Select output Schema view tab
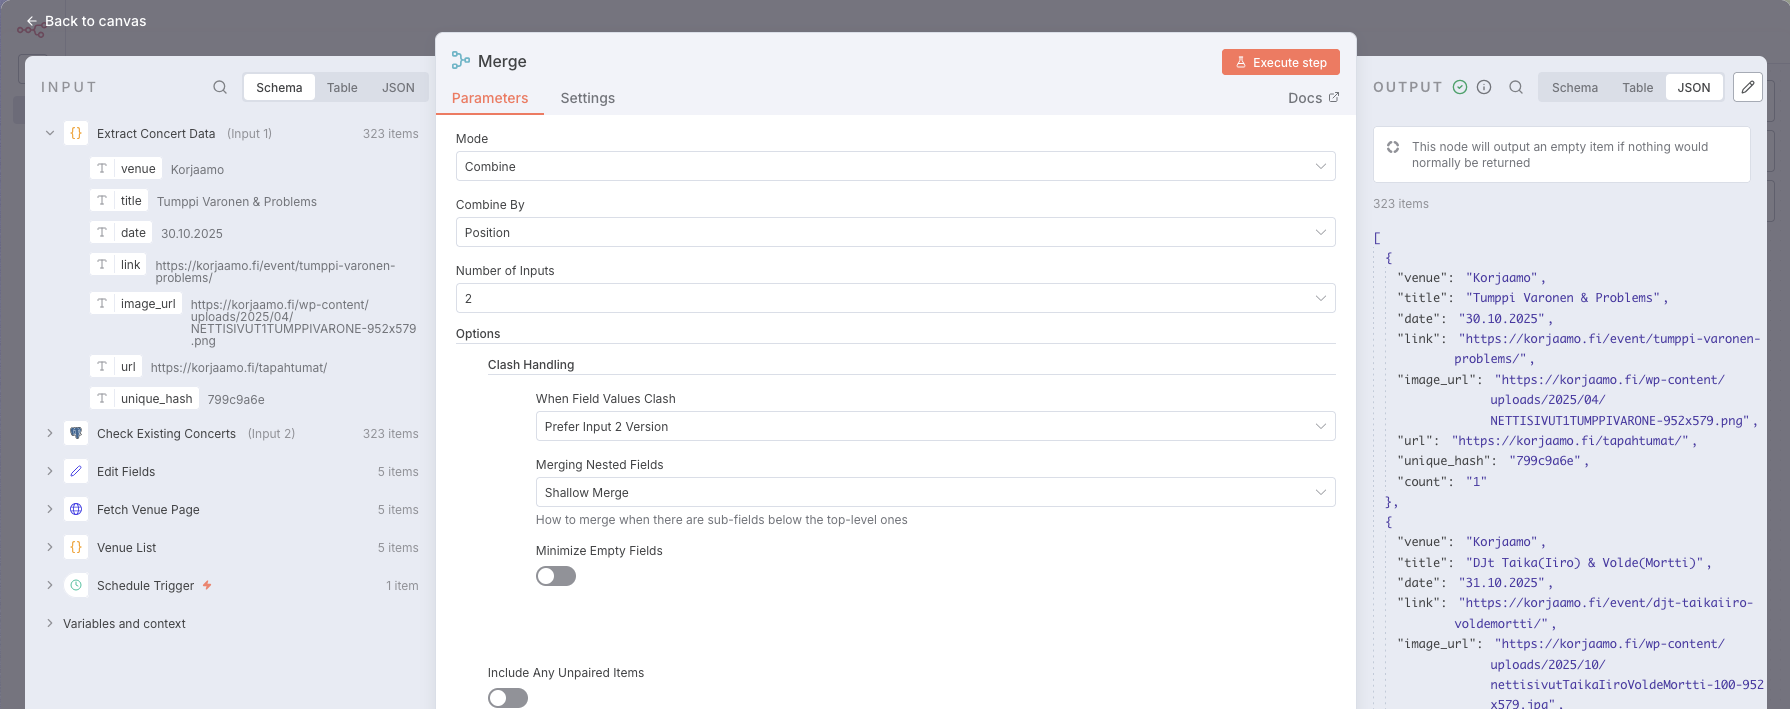 point(1575,87)
